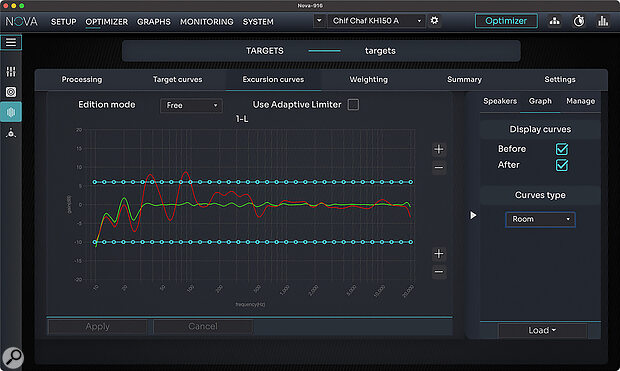Open the magnifier search icon
This screenshot has height=371, width=620.
(x=13, y=357)
